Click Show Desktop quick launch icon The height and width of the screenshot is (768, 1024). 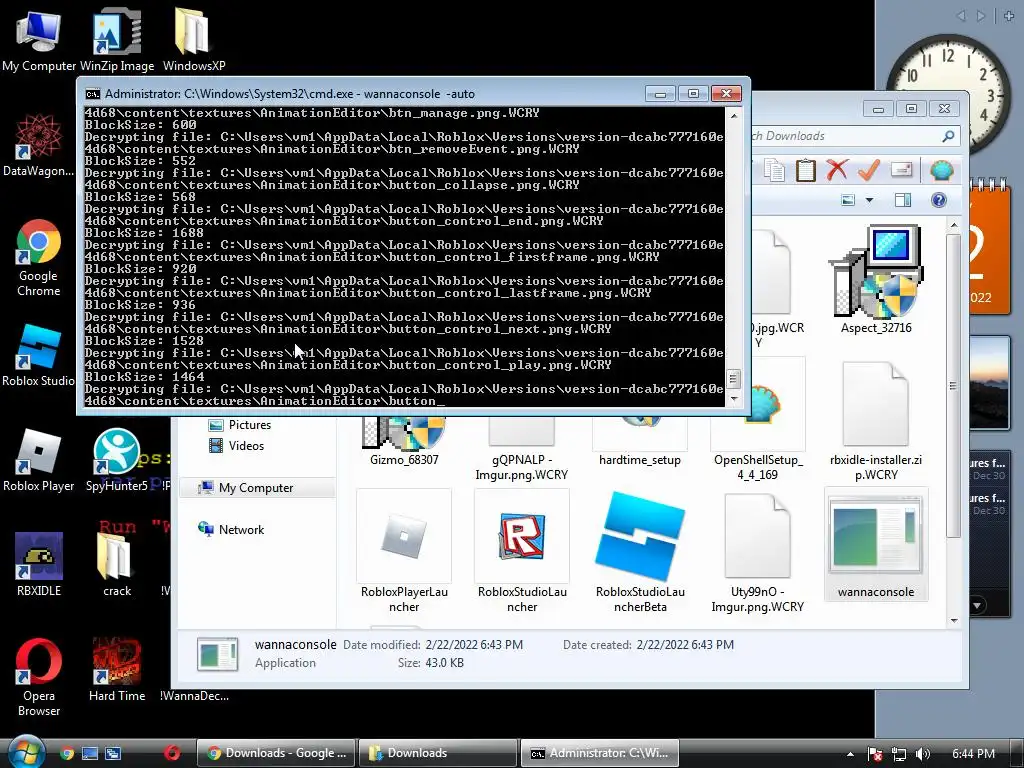89,753
